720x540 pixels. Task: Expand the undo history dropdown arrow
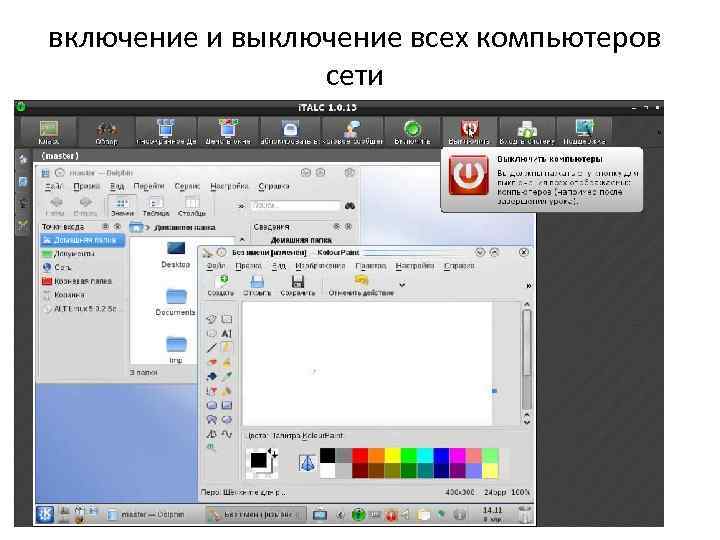coord(402,285)
